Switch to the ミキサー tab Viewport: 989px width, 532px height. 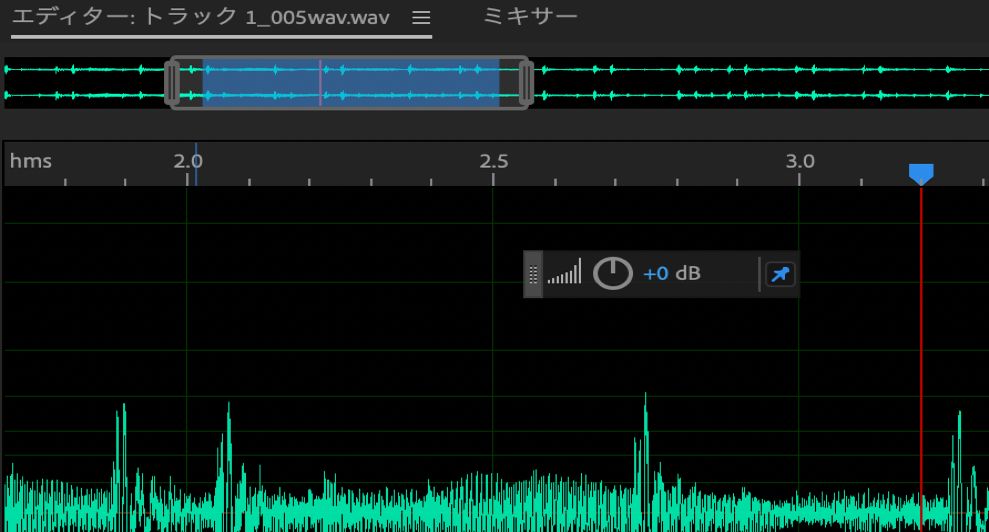[530, 16]
